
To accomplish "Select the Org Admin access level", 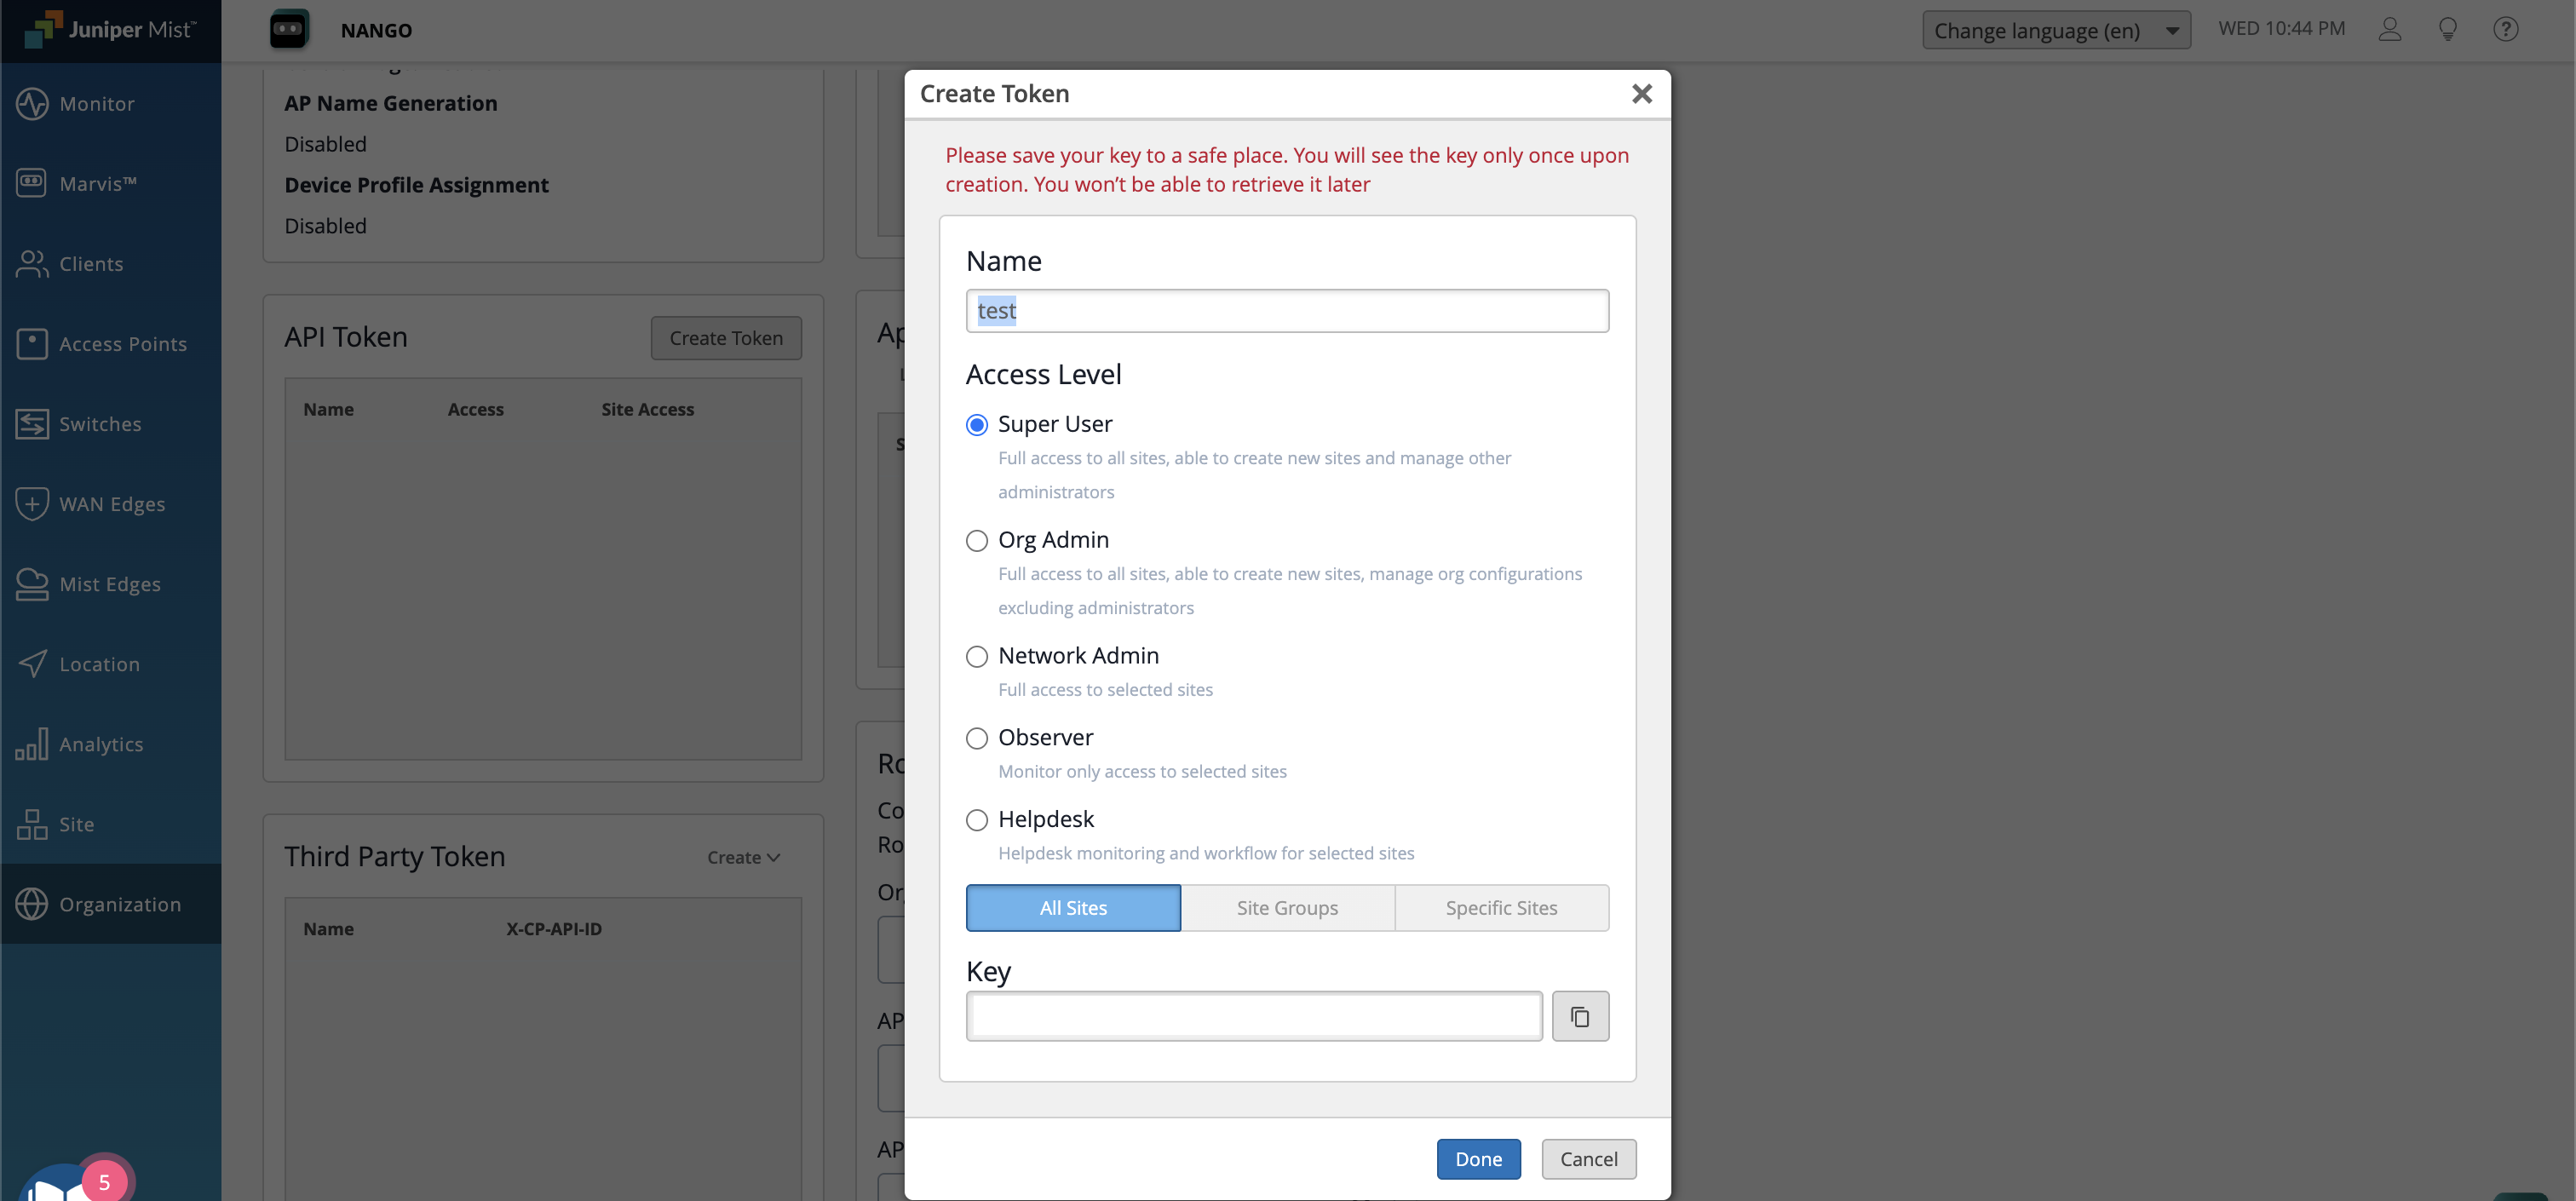I will coord(976,541).
